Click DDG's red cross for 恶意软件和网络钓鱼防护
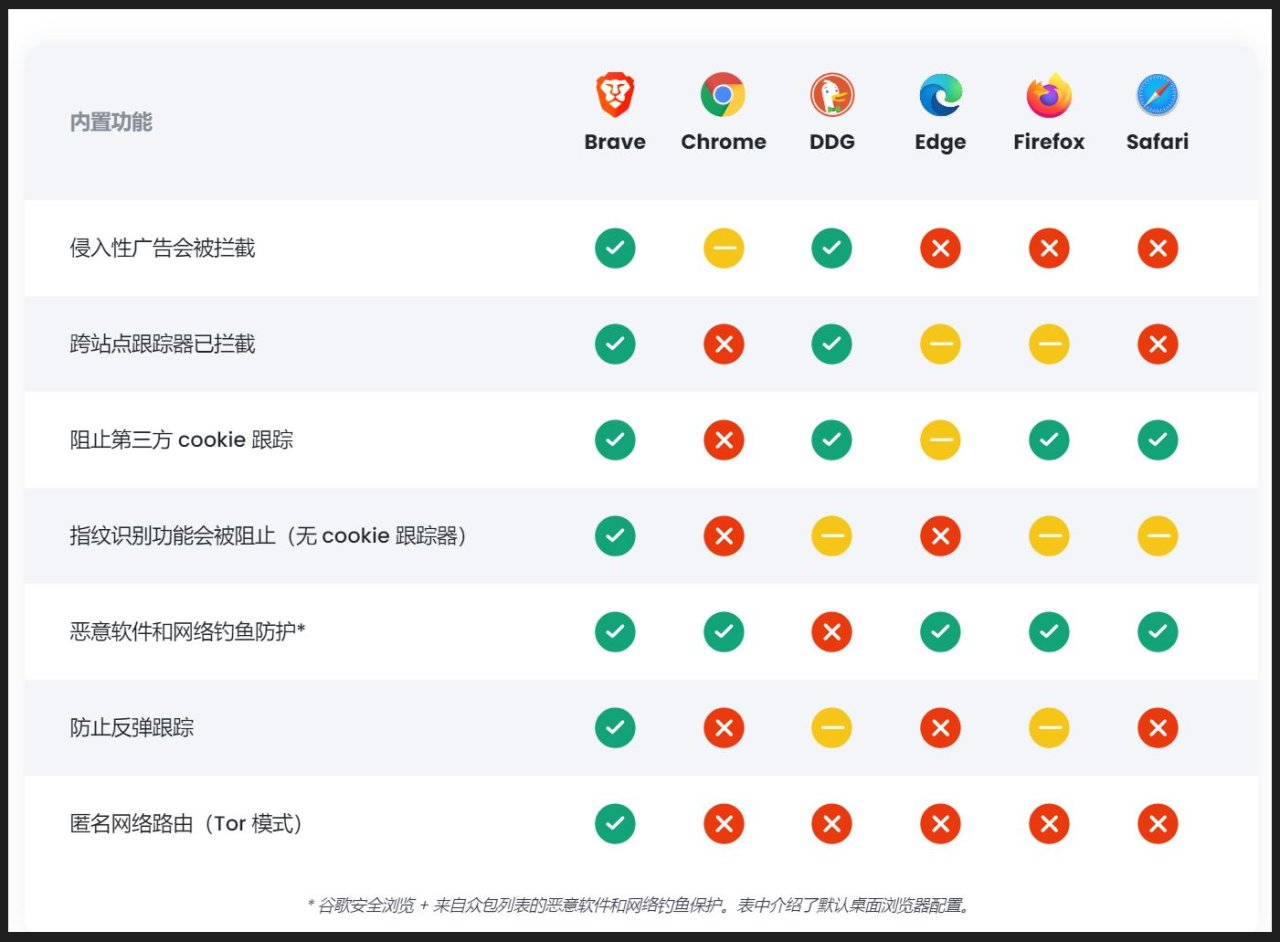Image resolution: width=1280 pixels, height=942 pixels. point(832,632)
